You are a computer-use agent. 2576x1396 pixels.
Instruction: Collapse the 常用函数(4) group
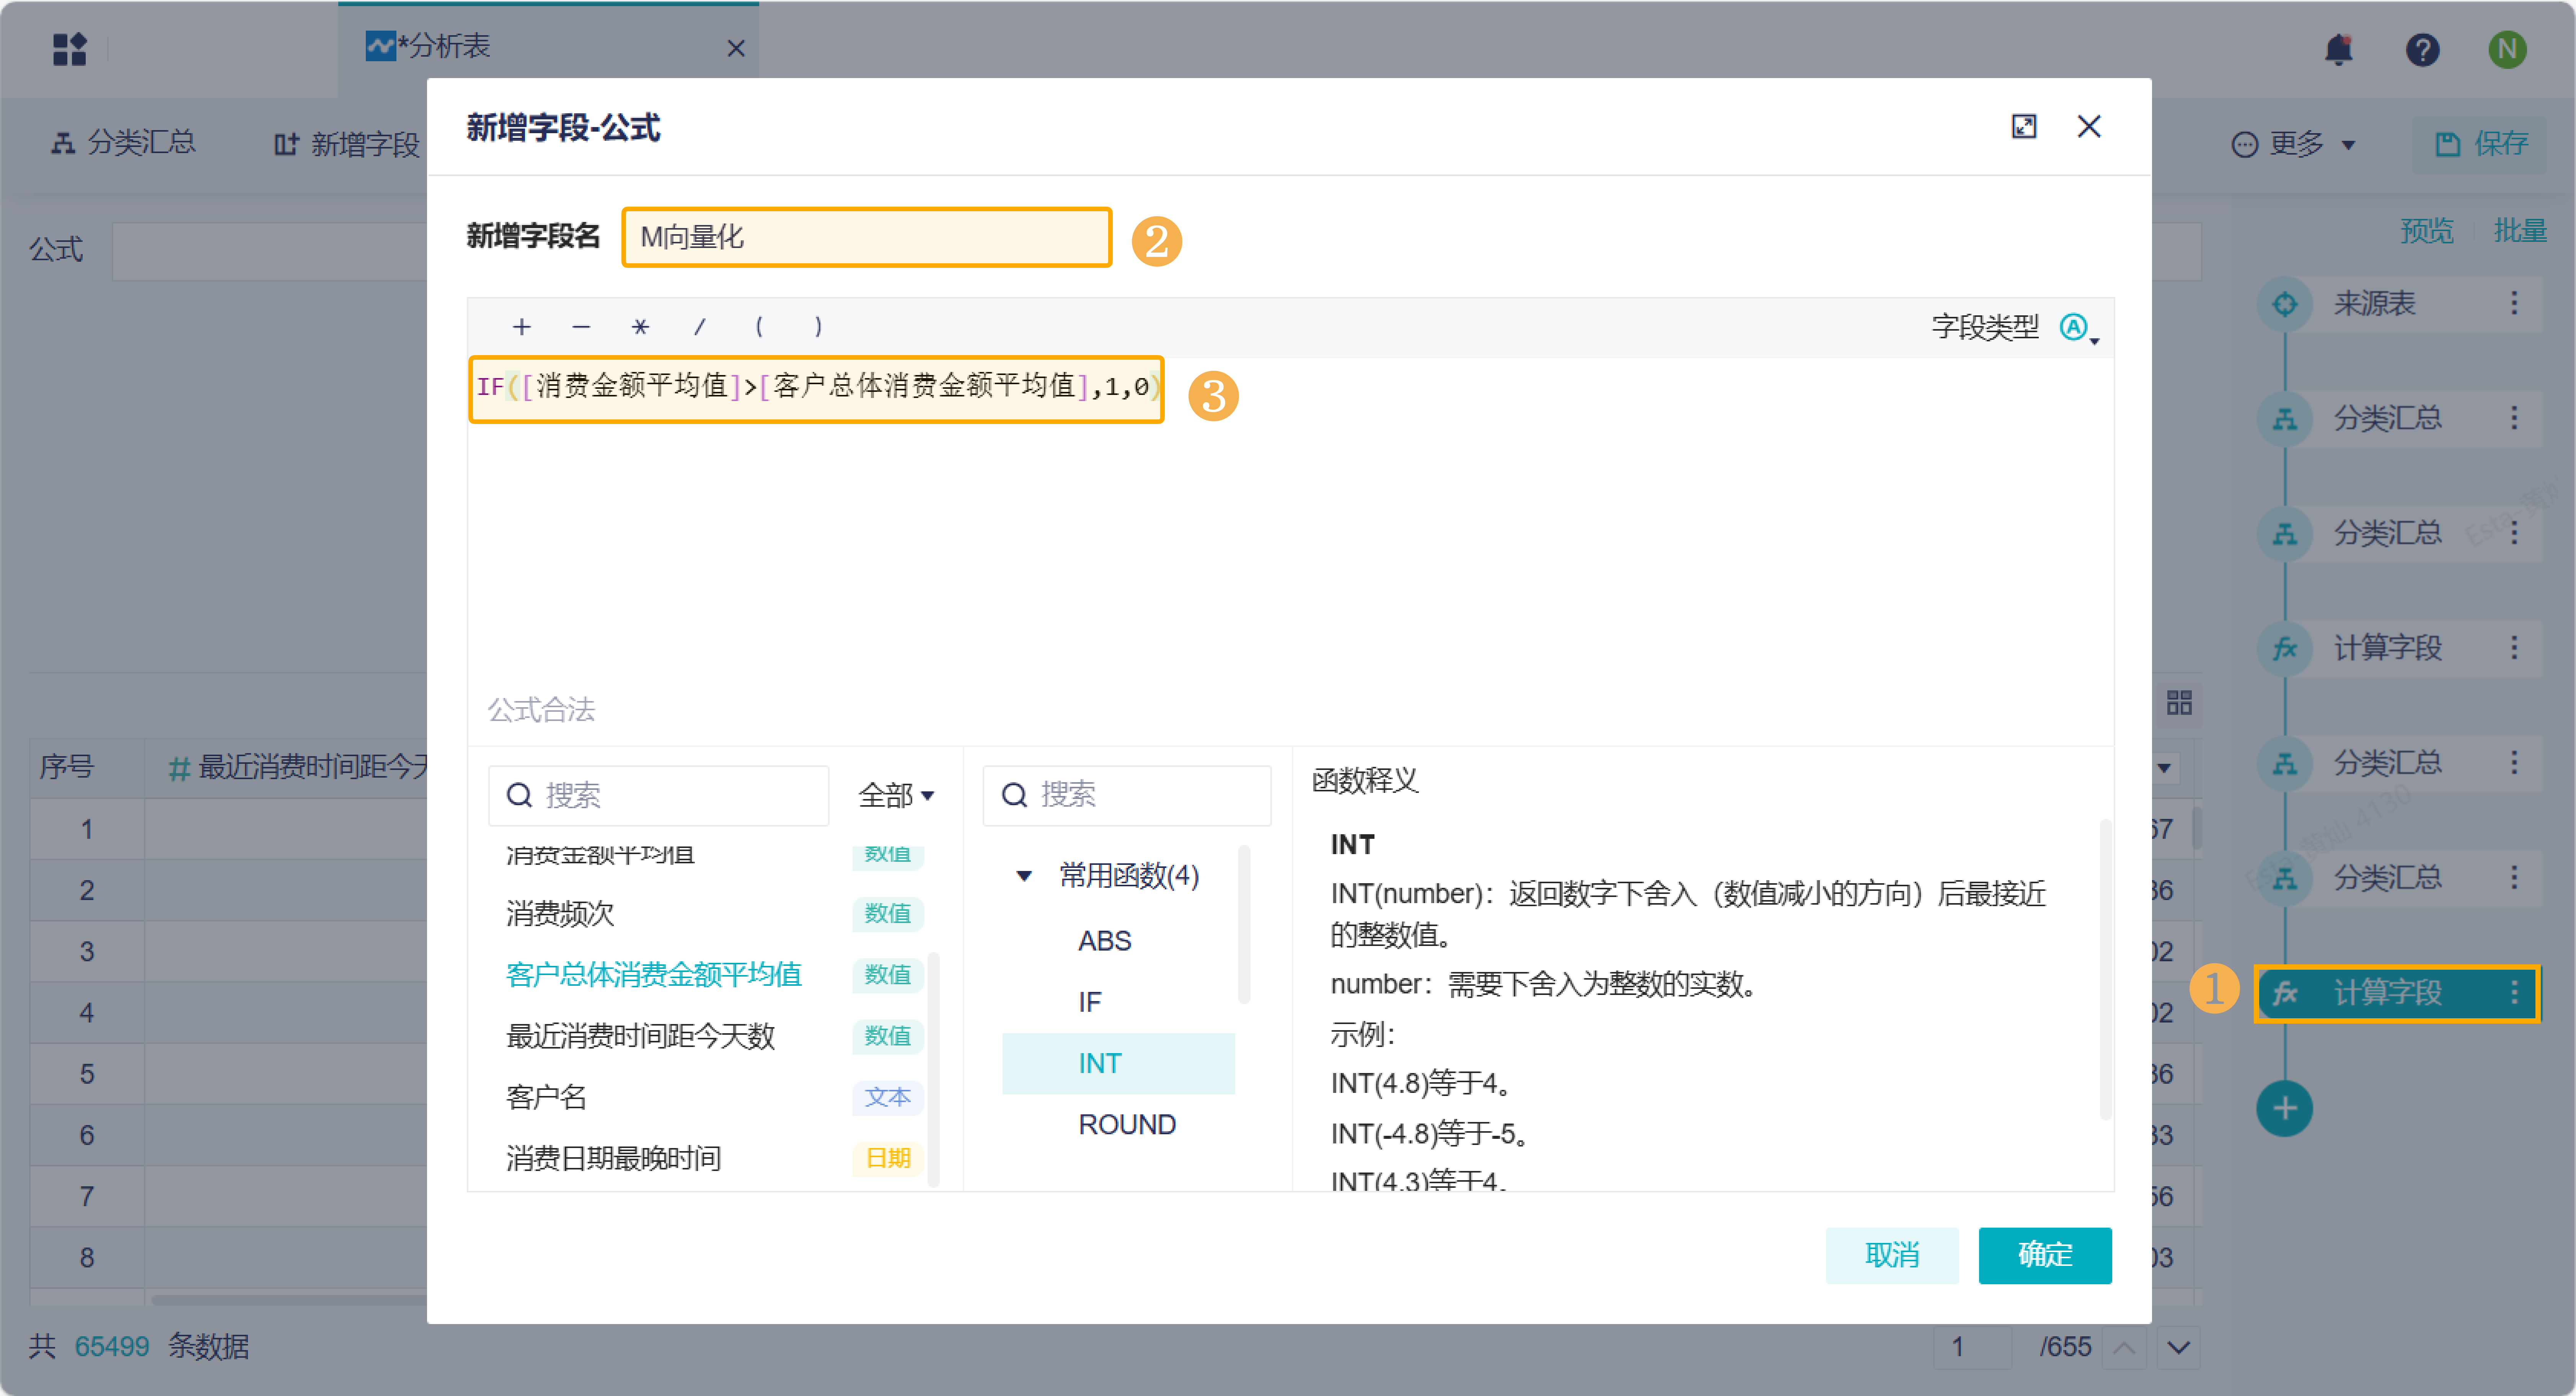point(1024,876)
